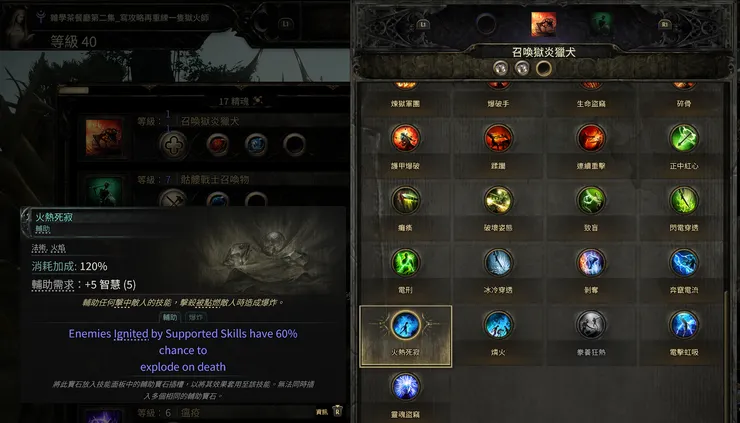Pick the 冰冷穿透 support gem
Image resolution: width=740 pixels, height=423 pixels.
[x=498, y=271]
